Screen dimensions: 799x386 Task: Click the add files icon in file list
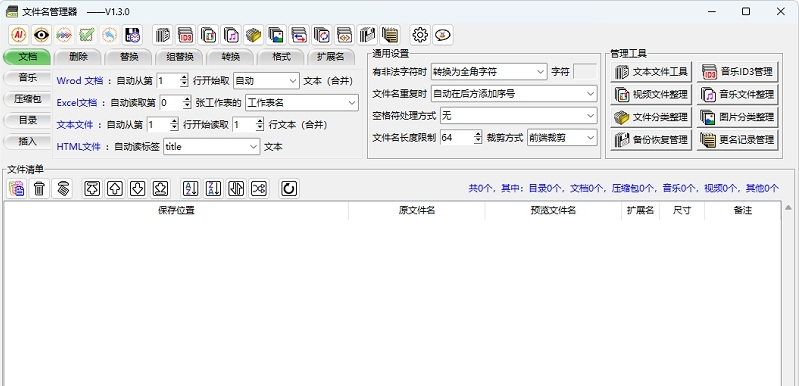(17, 189)
